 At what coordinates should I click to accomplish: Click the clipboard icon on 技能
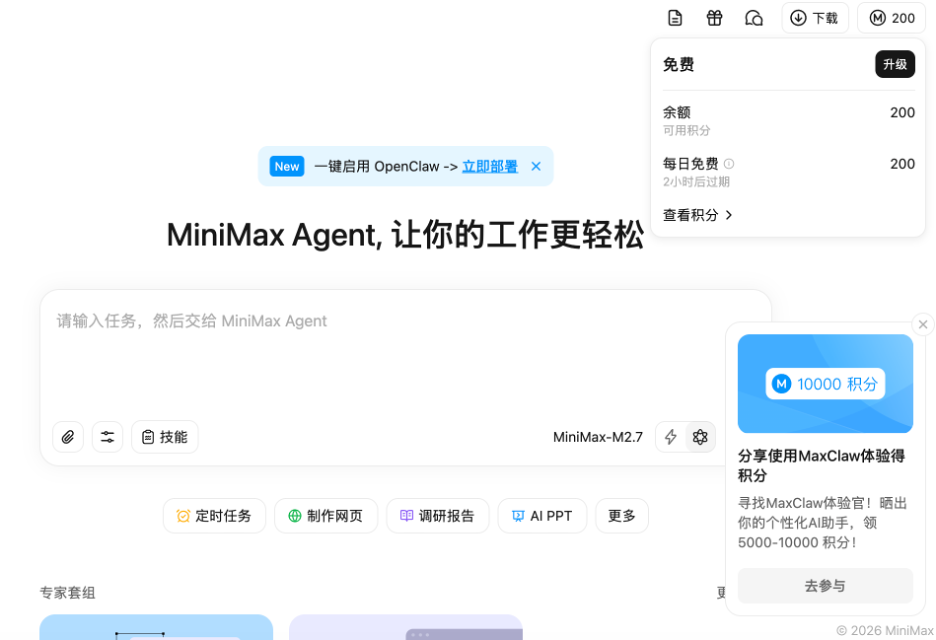(x=148, y=437)
